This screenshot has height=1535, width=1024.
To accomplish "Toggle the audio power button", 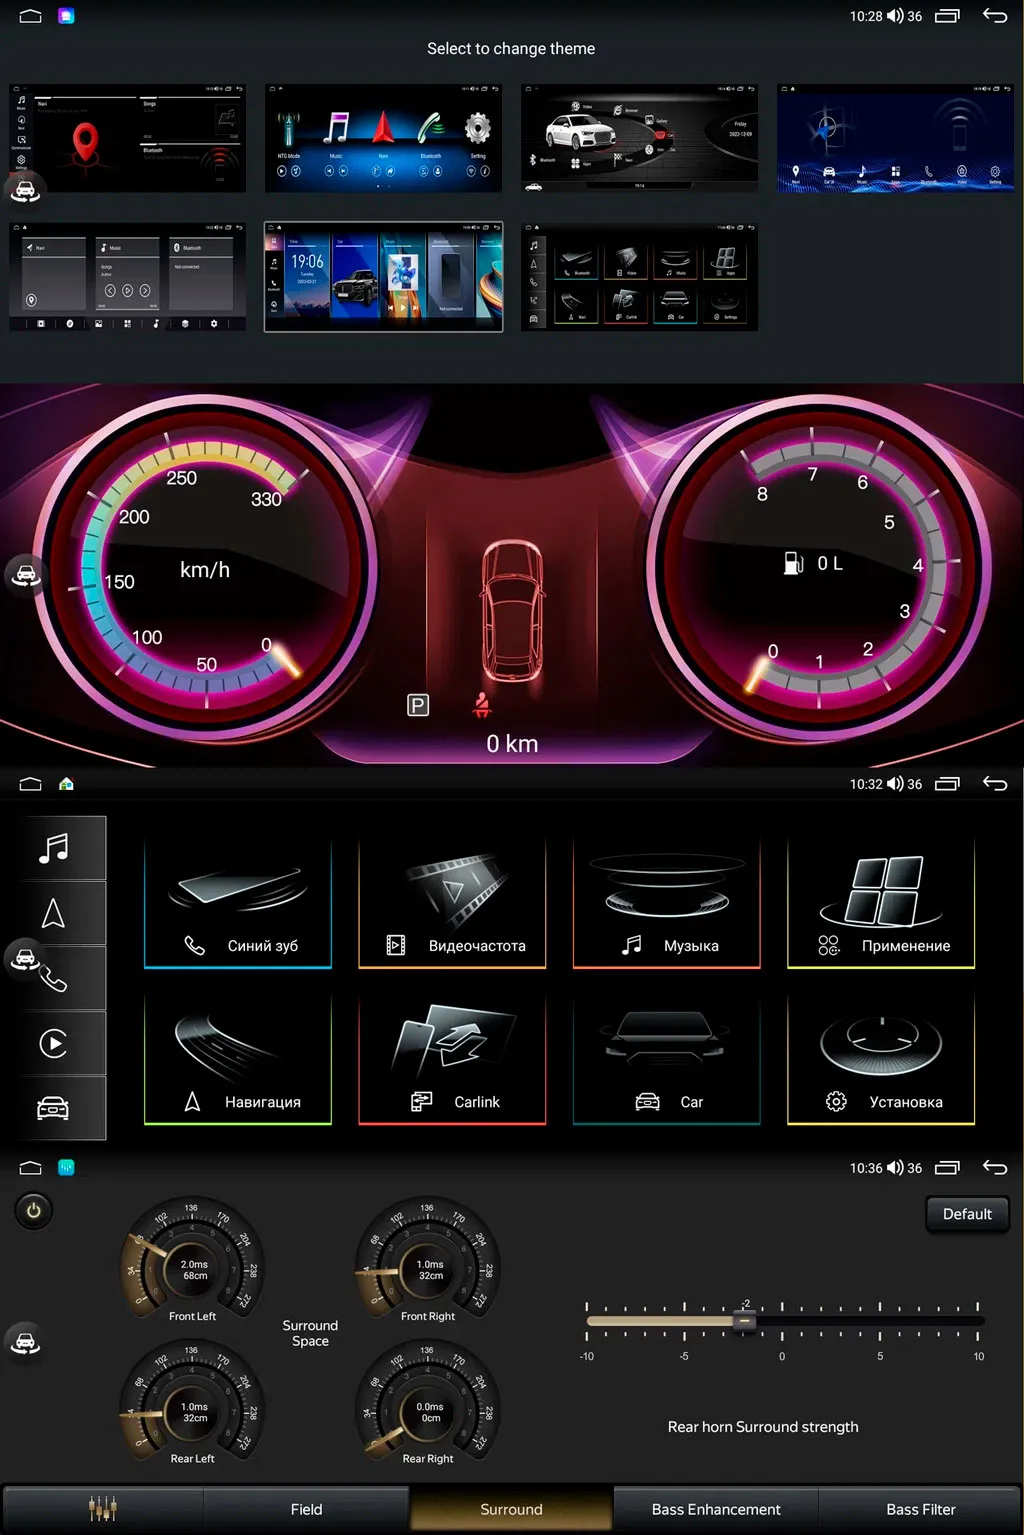I will click(33, 1211).
